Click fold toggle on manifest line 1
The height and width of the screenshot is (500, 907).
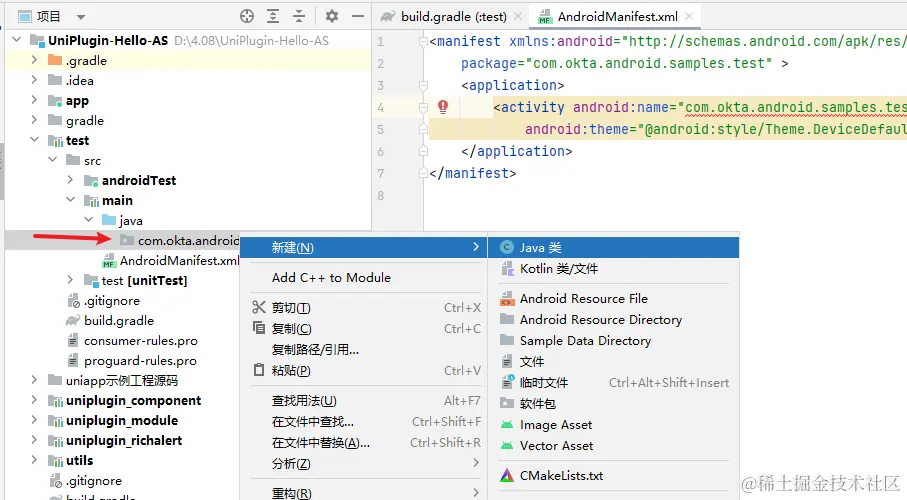pyautogui.click(x=423, y=42)
